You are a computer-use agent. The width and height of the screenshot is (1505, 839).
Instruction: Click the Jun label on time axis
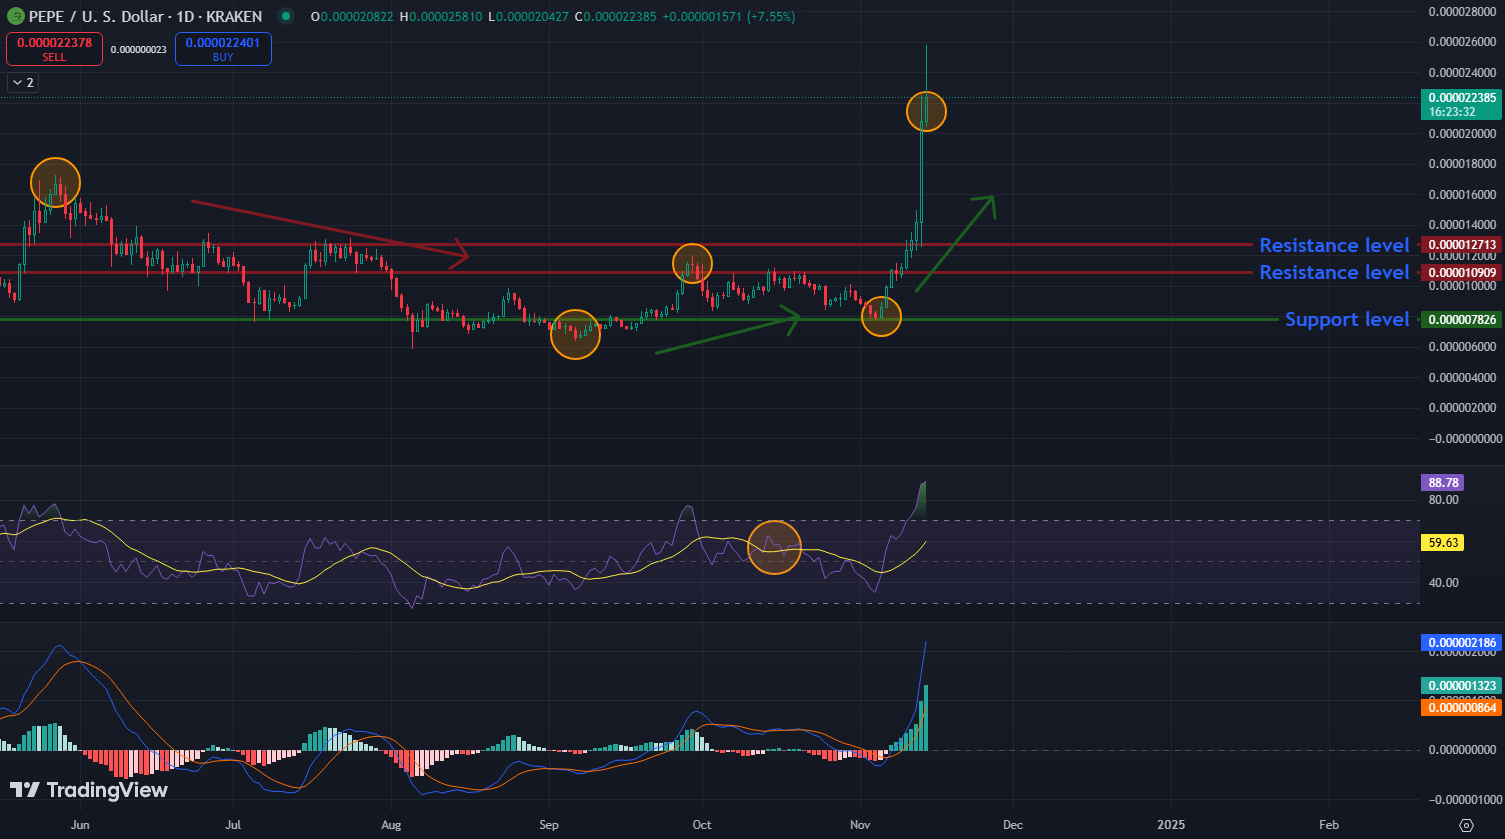click(x=80, y=825)
